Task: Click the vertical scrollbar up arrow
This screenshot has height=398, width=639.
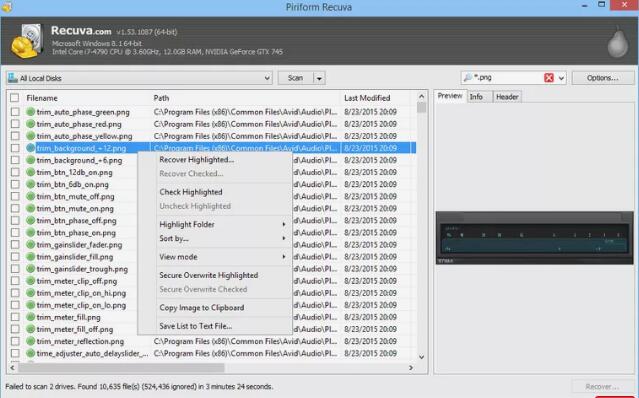Action: point(421,97)
